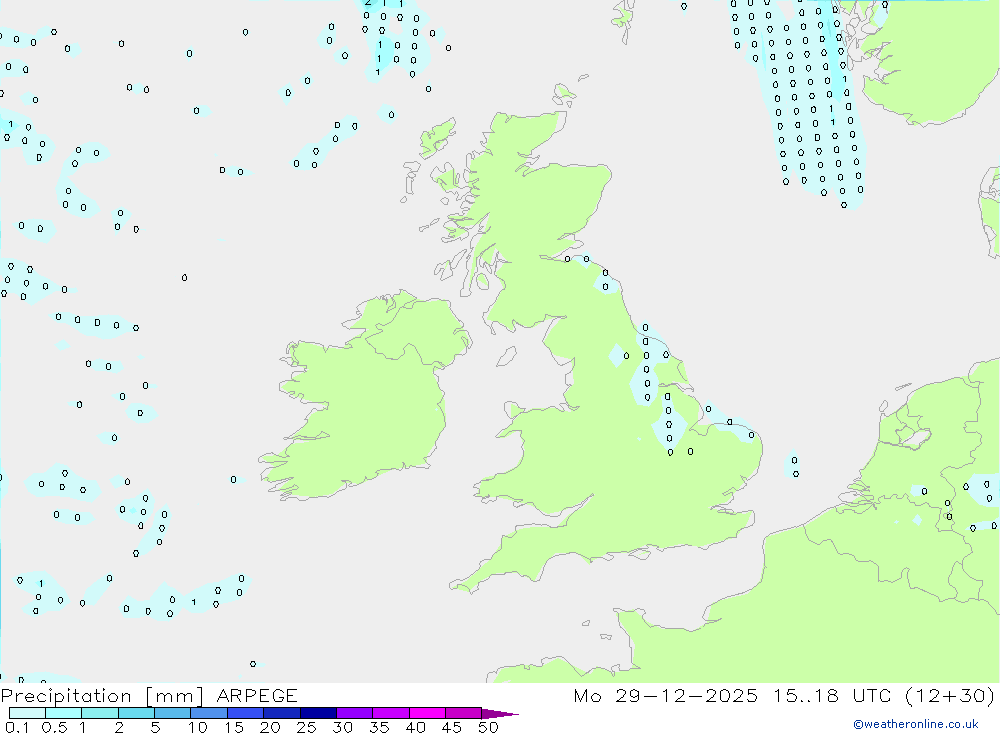Click the legend label '15'
Screen dimensions: 1000x733
point(234,727)
